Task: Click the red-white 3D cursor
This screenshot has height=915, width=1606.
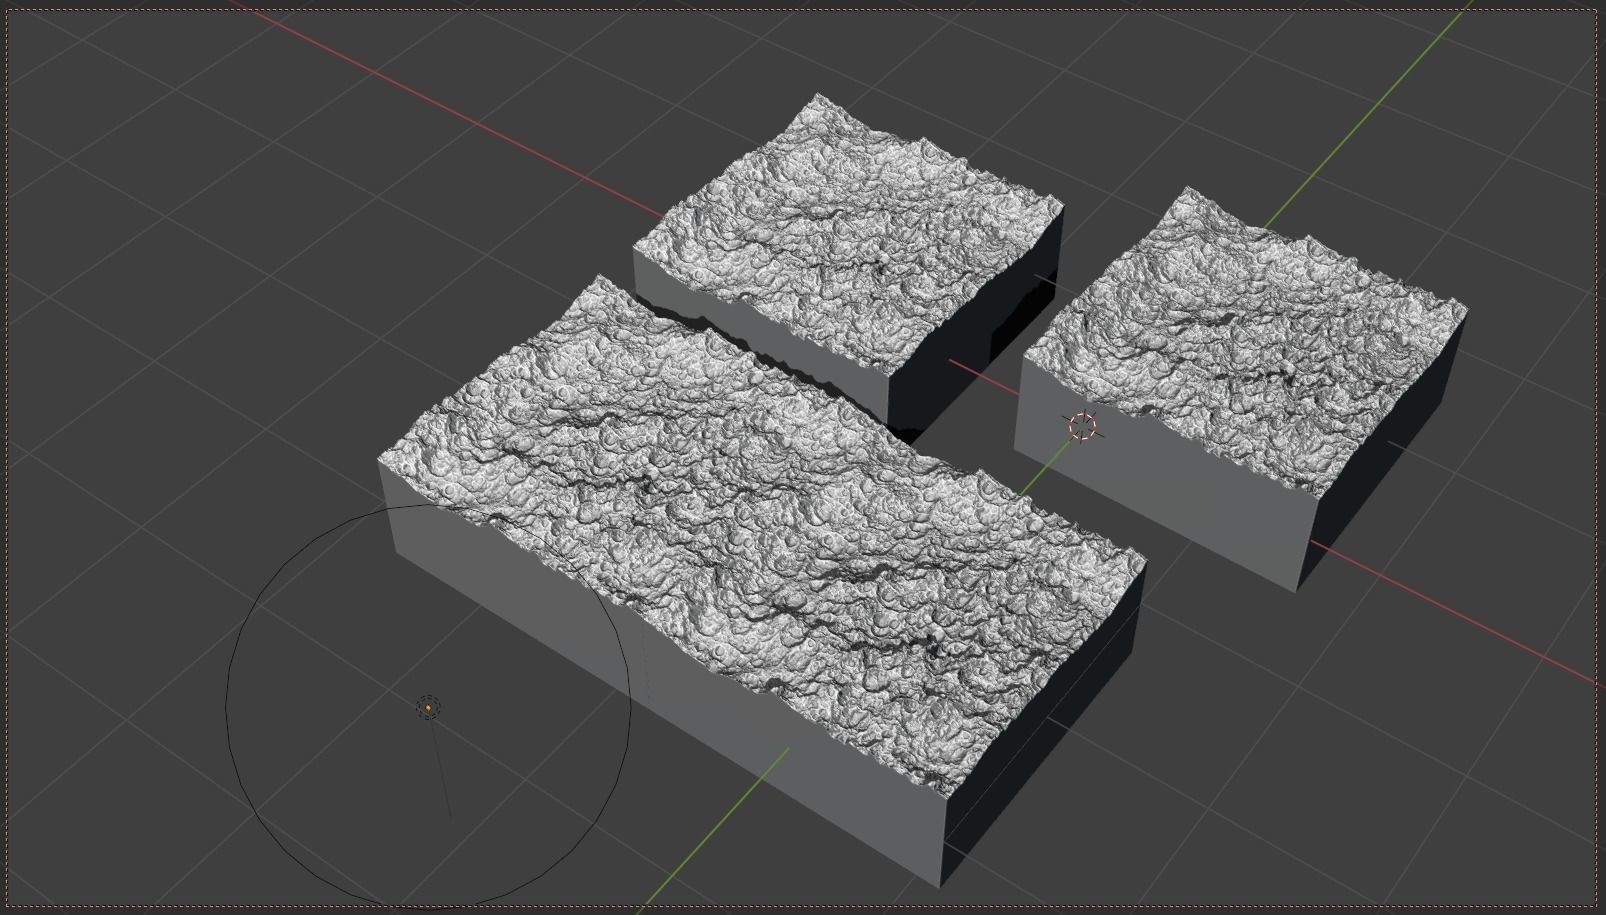Action: pyautogui.click(x=1083, y=426)
